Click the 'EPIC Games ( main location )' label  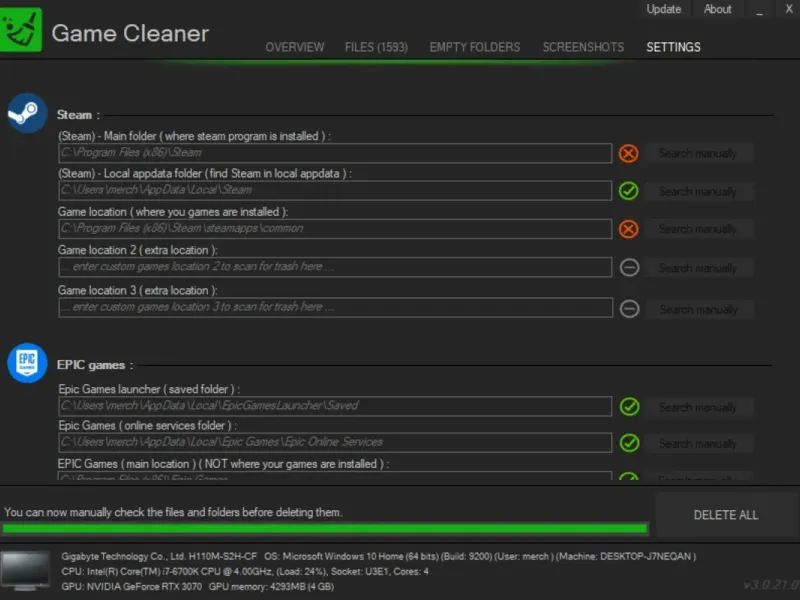tap(223, 464)
